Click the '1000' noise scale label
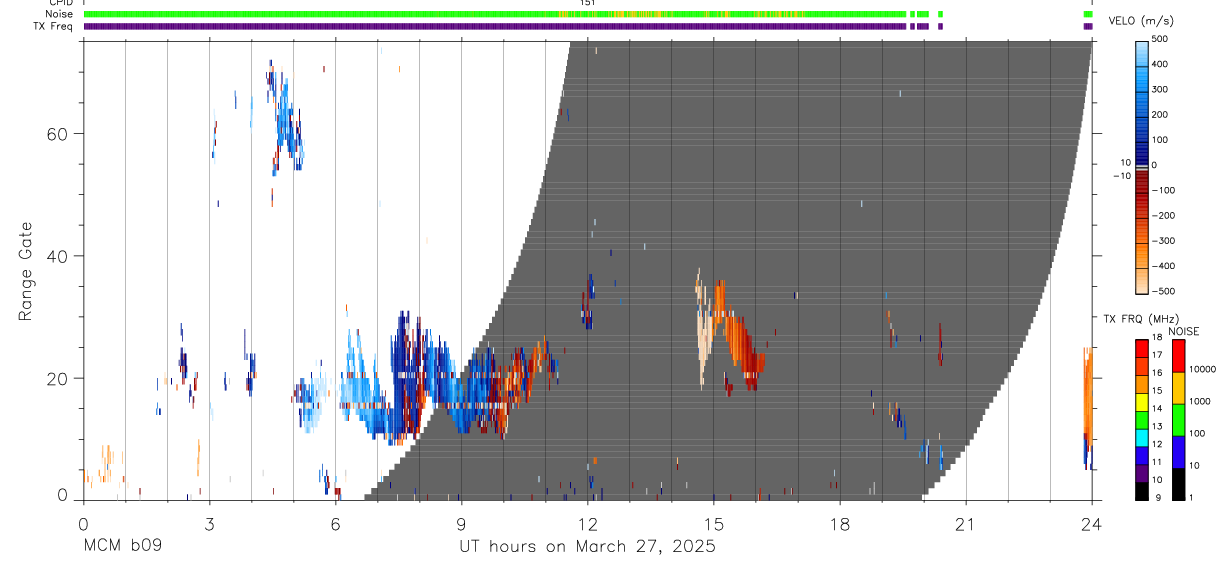 pos(1200,401)
